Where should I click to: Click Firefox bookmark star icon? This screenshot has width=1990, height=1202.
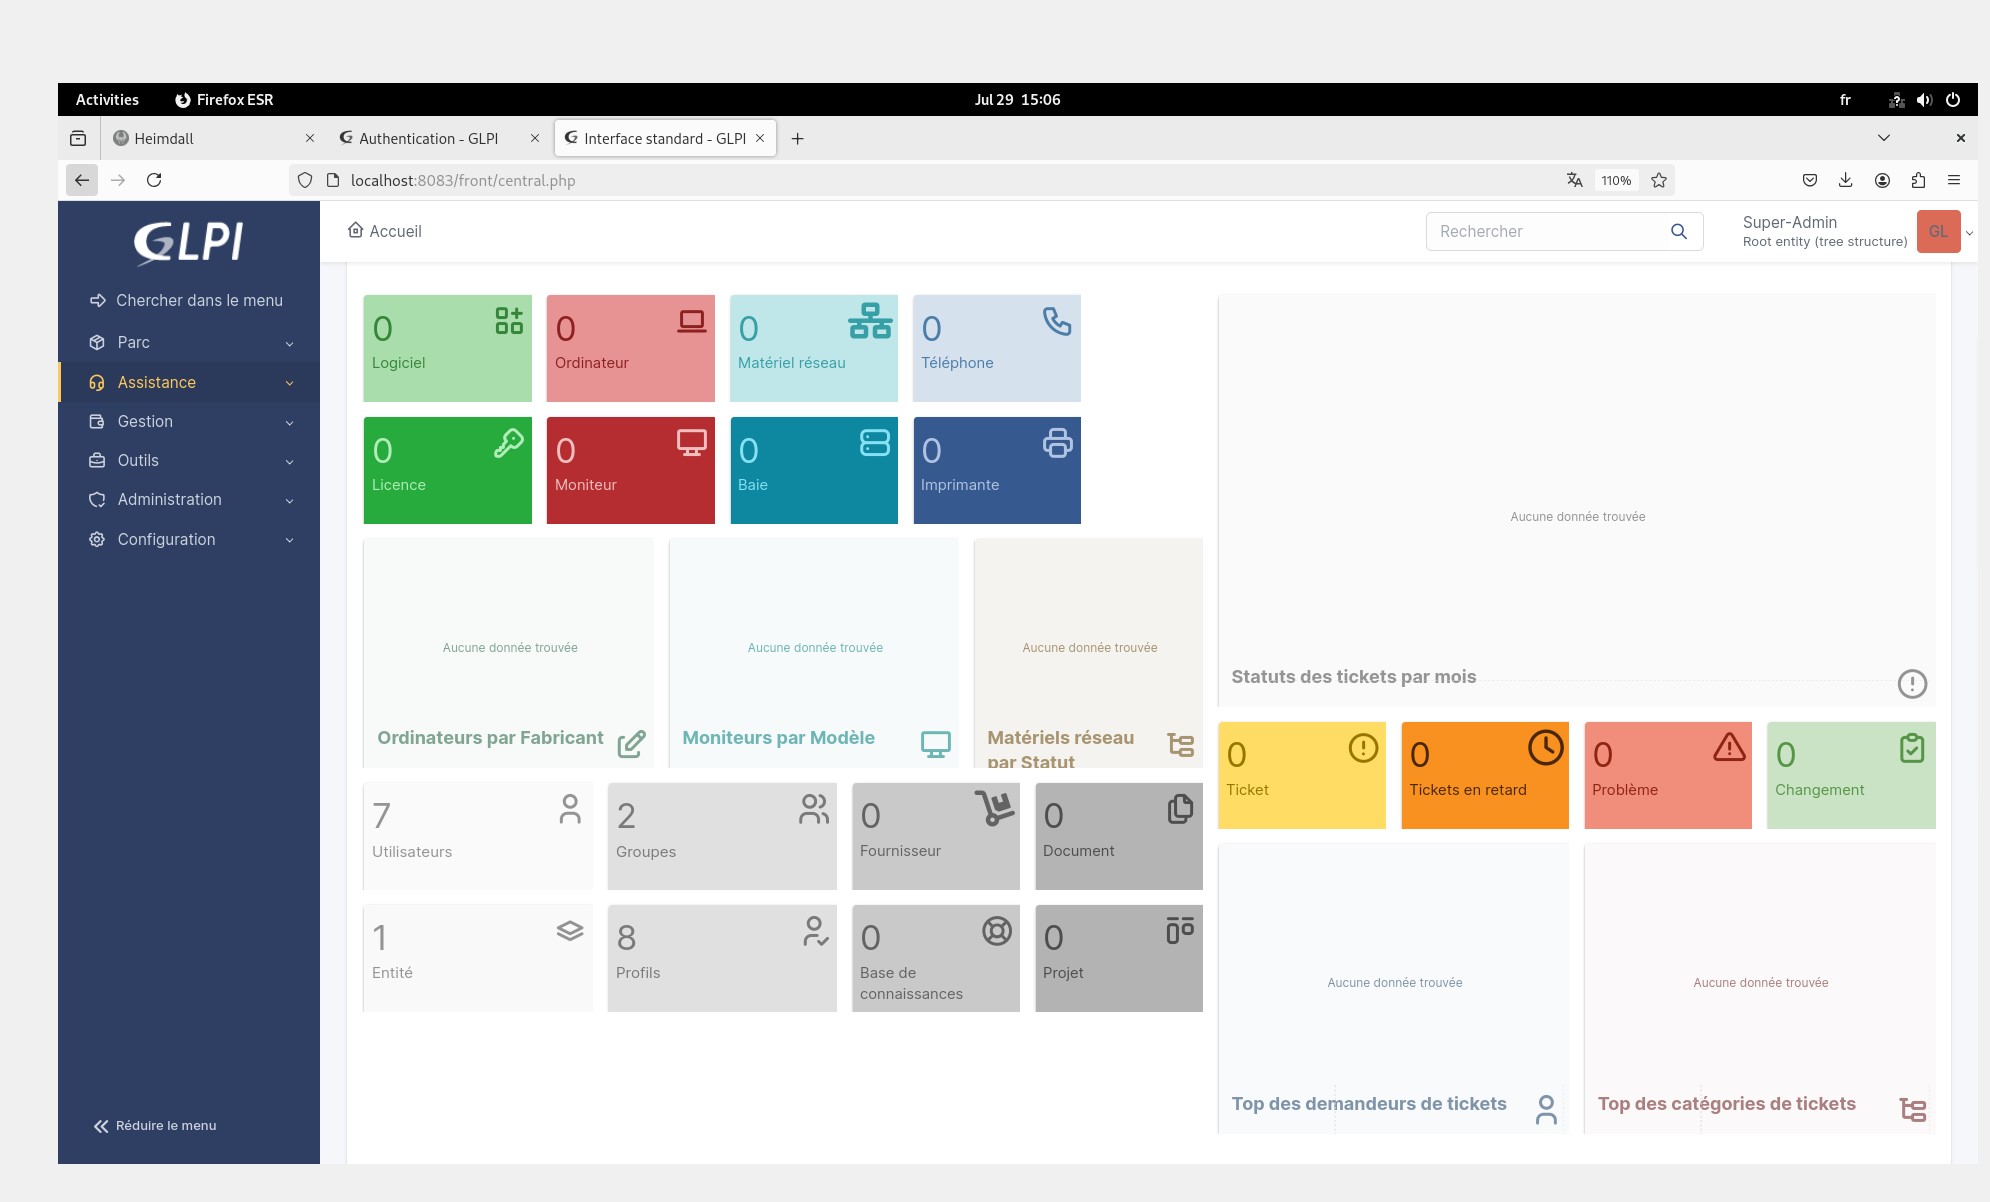click(1659, 181)
